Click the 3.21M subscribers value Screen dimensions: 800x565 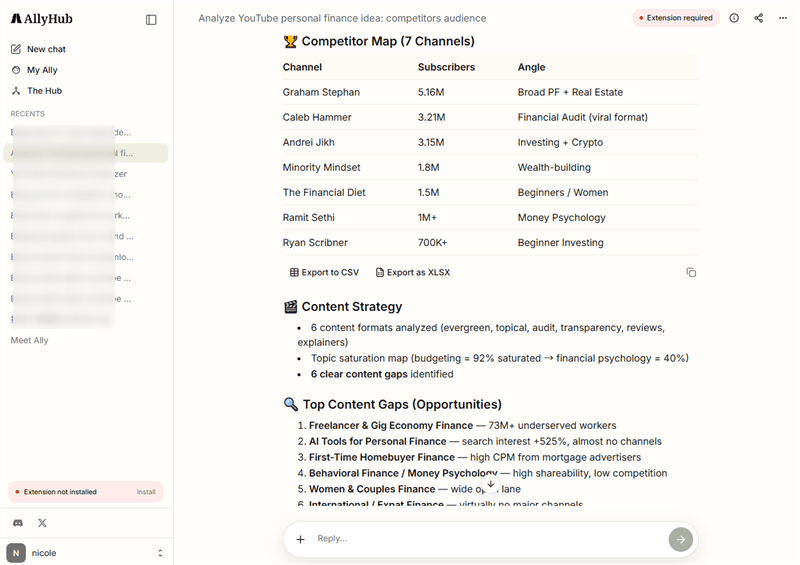[x=431, y=117]
